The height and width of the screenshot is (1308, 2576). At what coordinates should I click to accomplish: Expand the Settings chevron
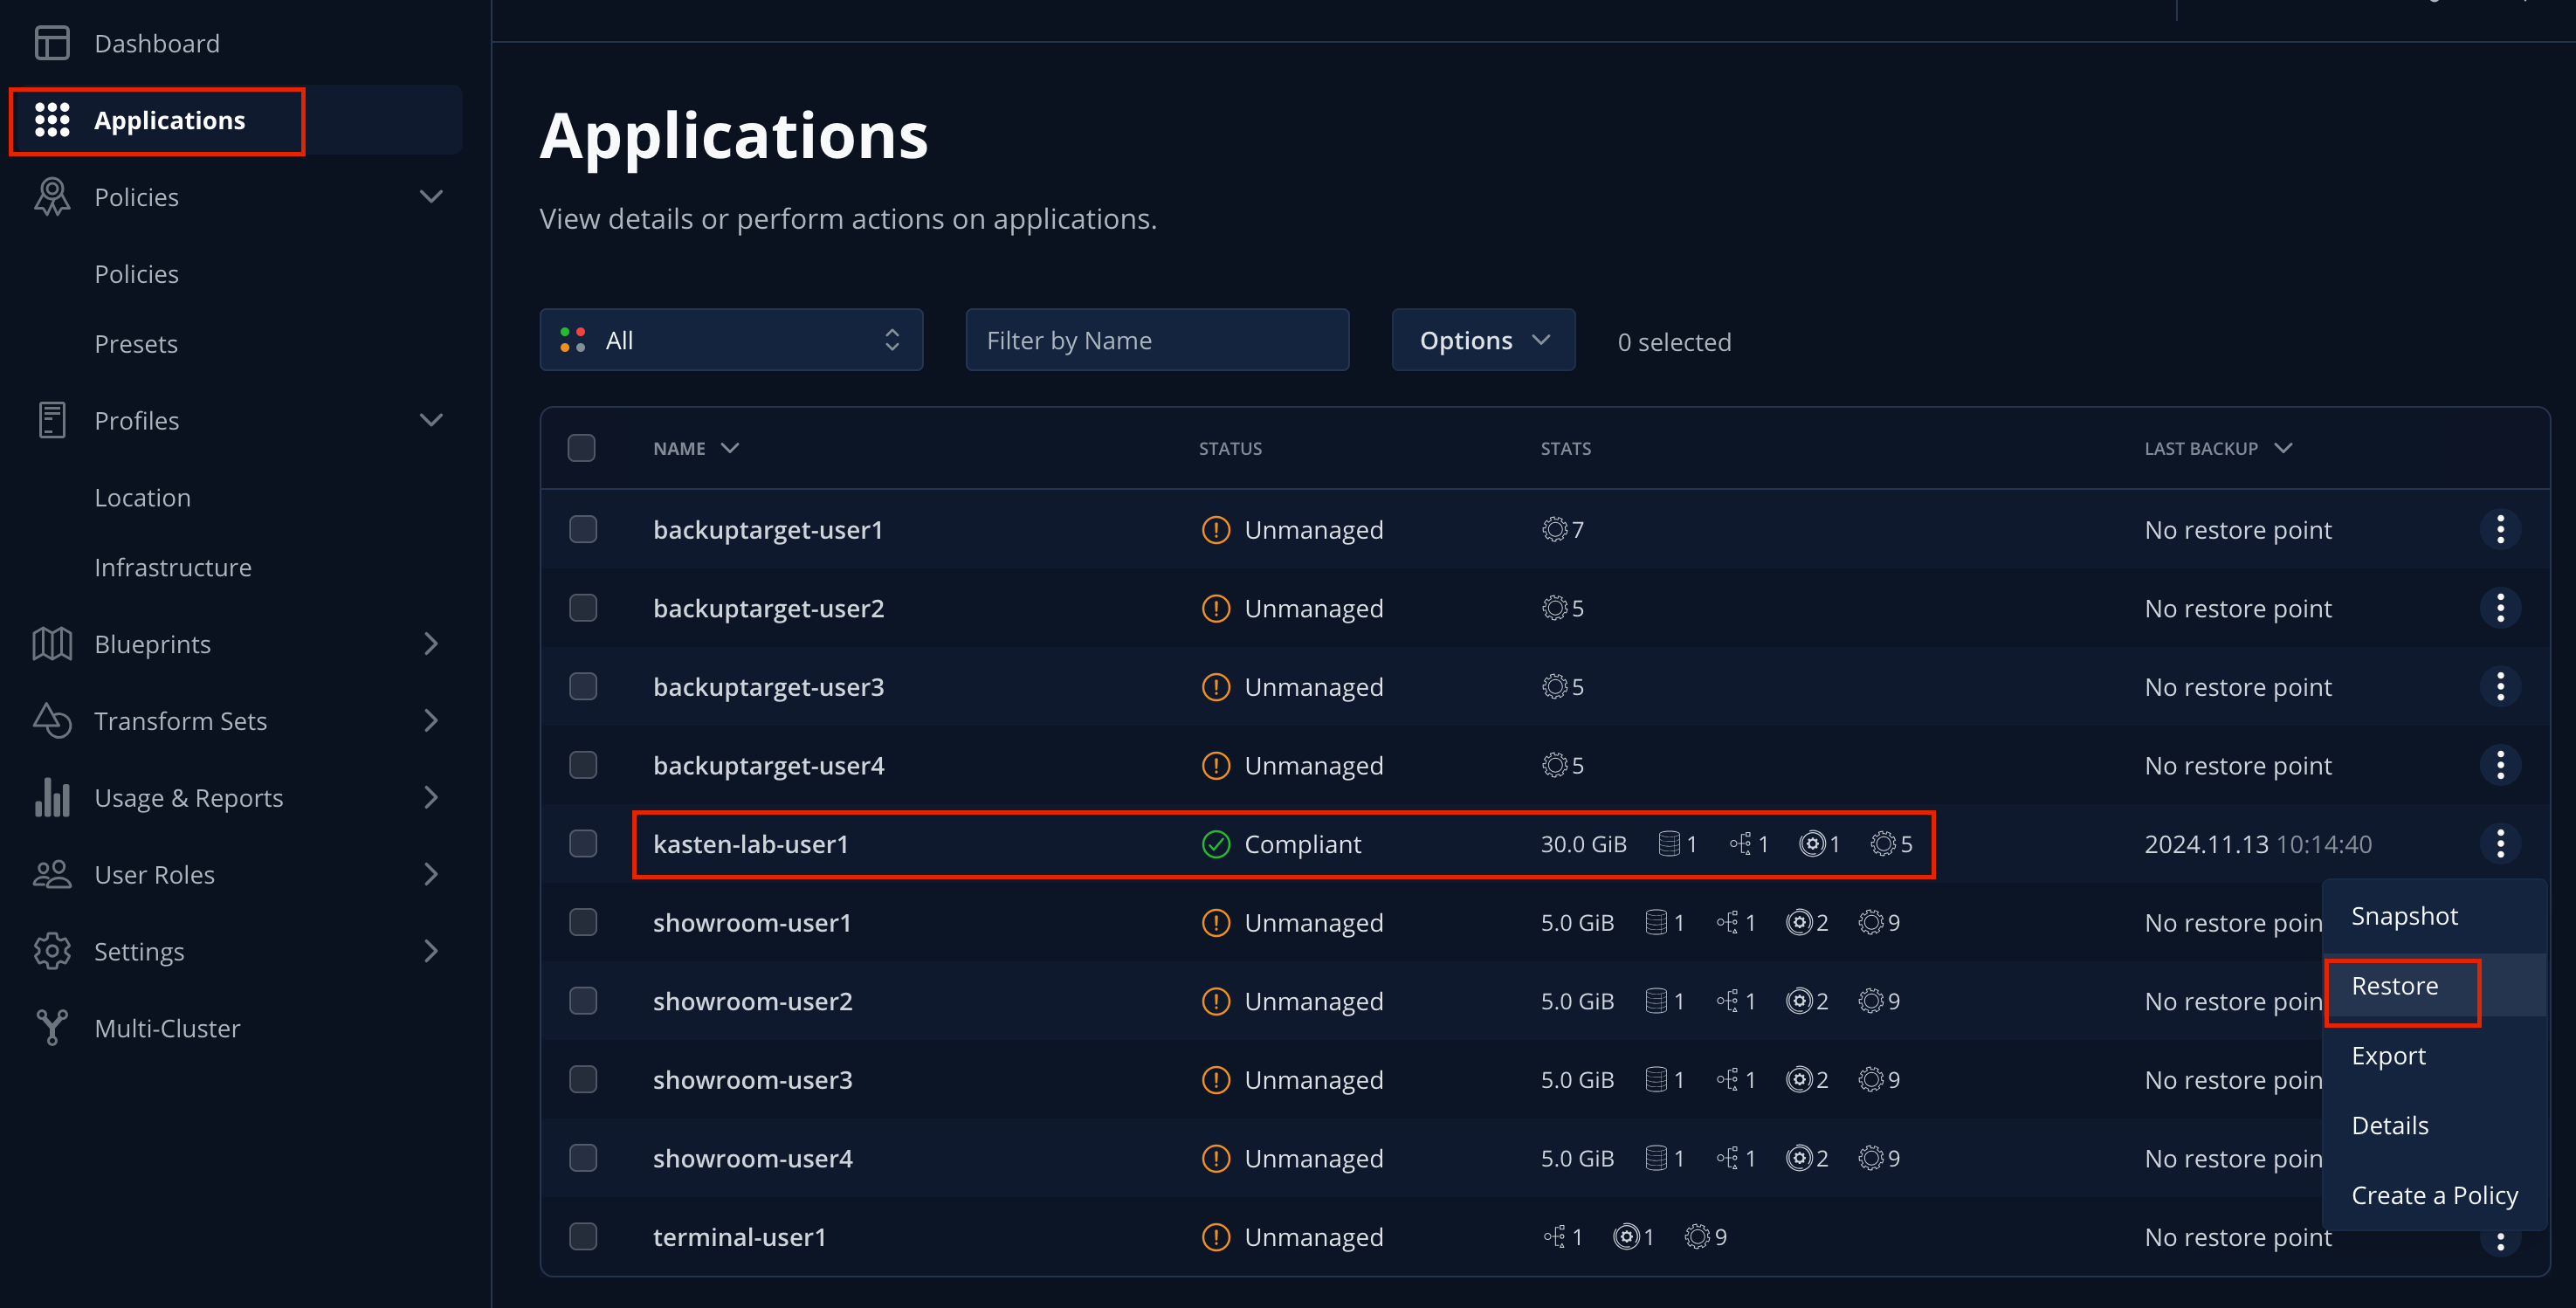pyautogui.click(x=431, y=951)
